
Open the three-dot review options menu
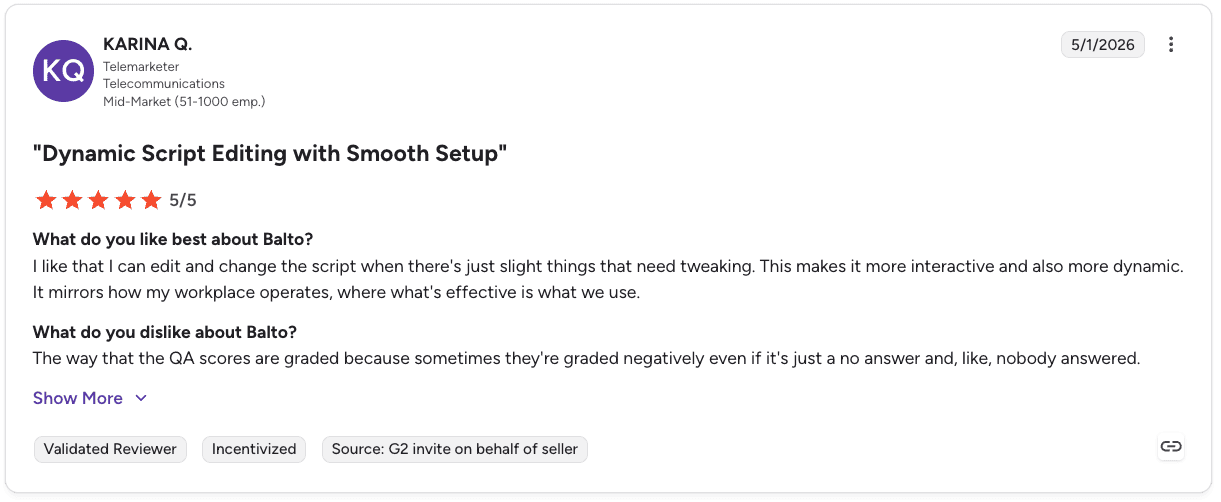tap(1171, 45)
